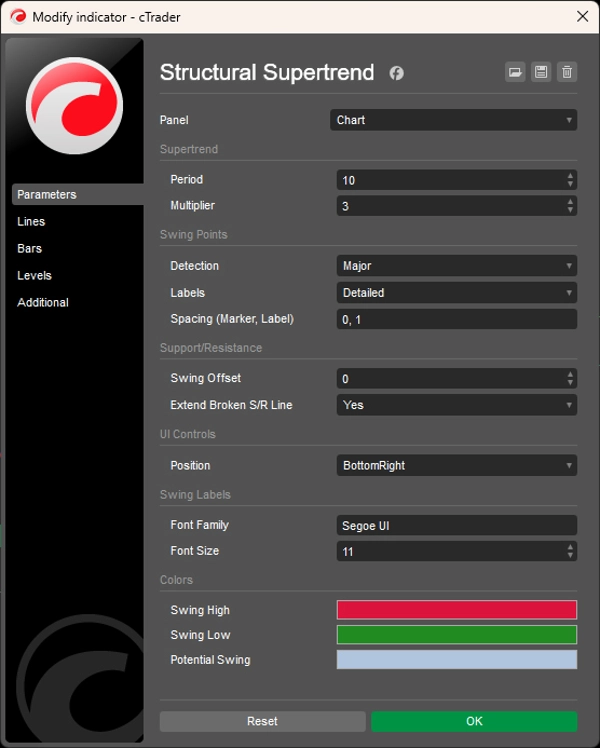This screenshot has height=748, width=600.
Task: Click the load preset folder icon
Action: tap(515, 72)
